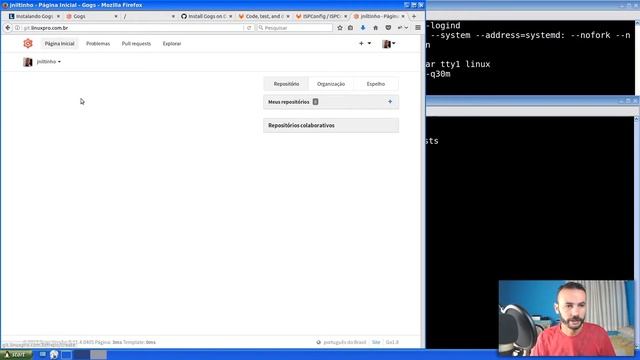Click the Firefox back arrow button
The image size is (640, 360).
(7, 28)
